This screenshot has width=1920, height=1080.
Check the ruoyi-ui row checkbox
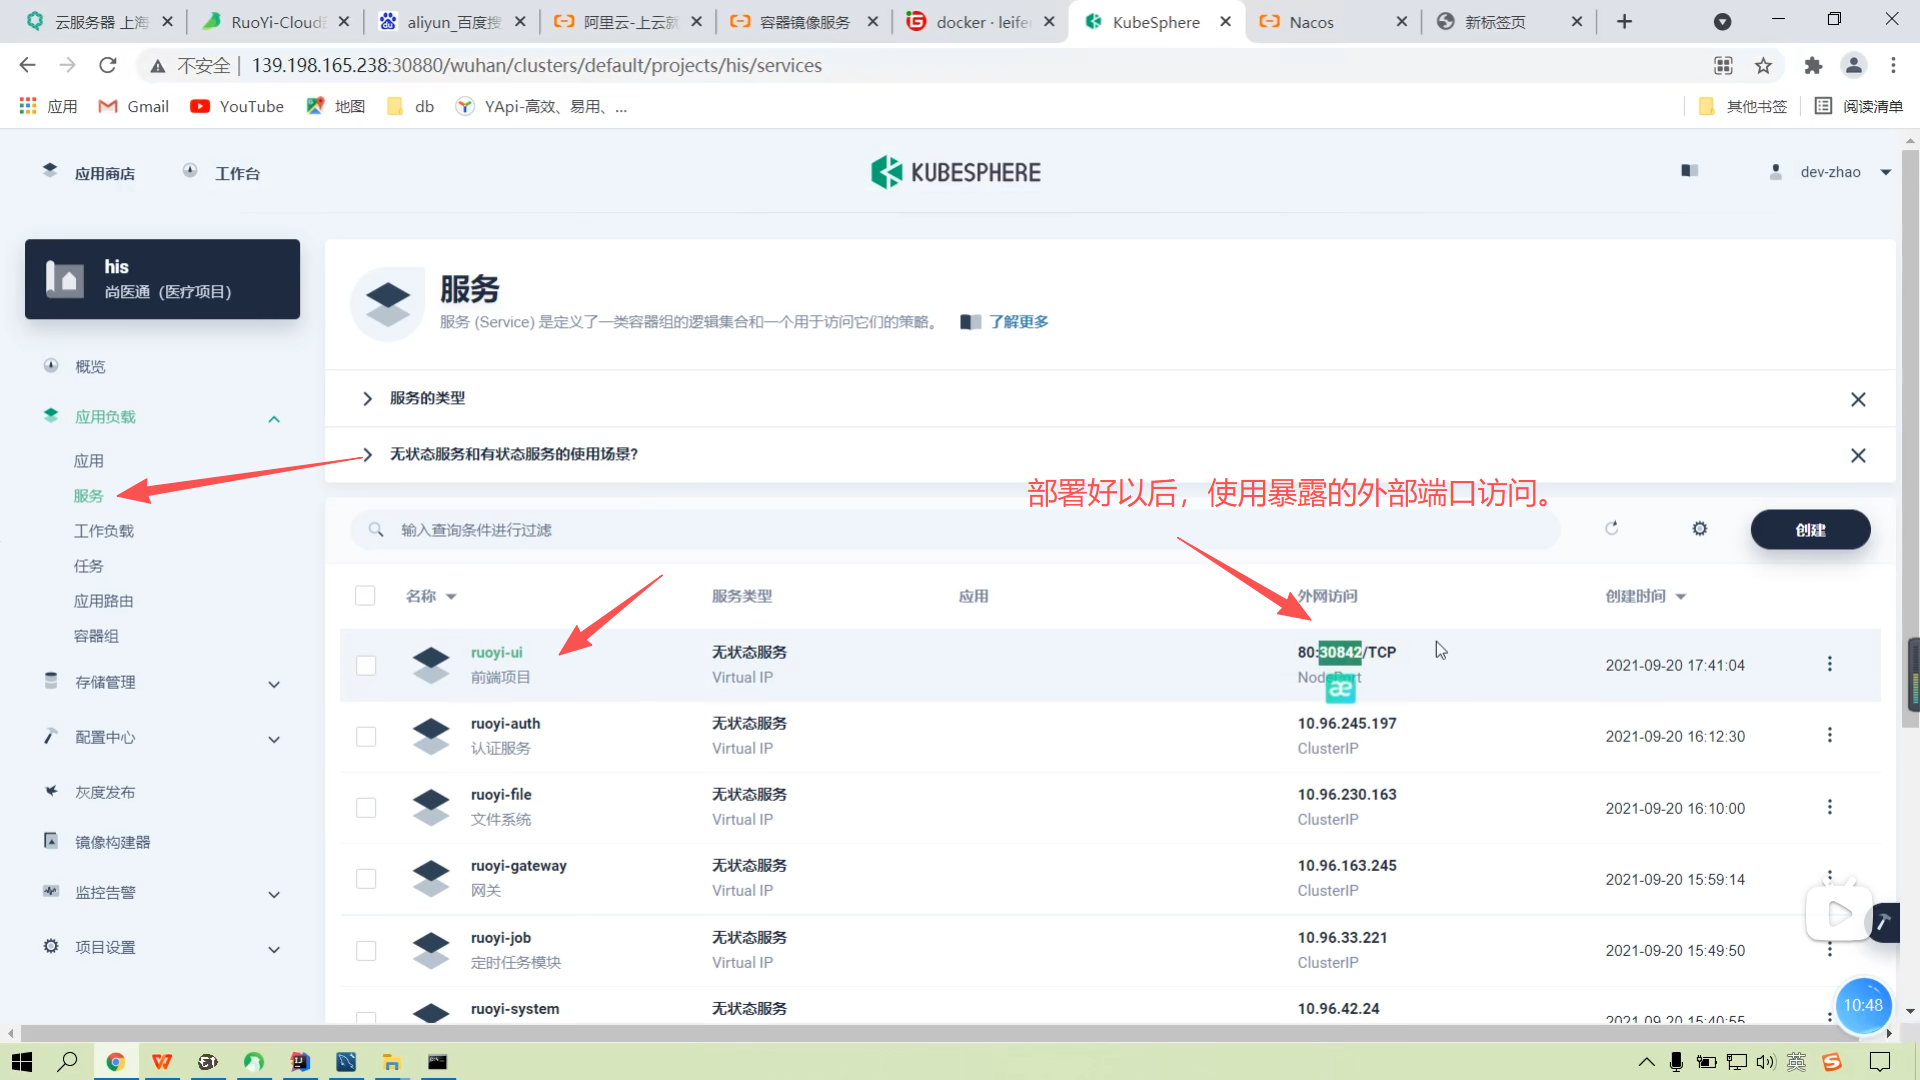coord(366,666)
